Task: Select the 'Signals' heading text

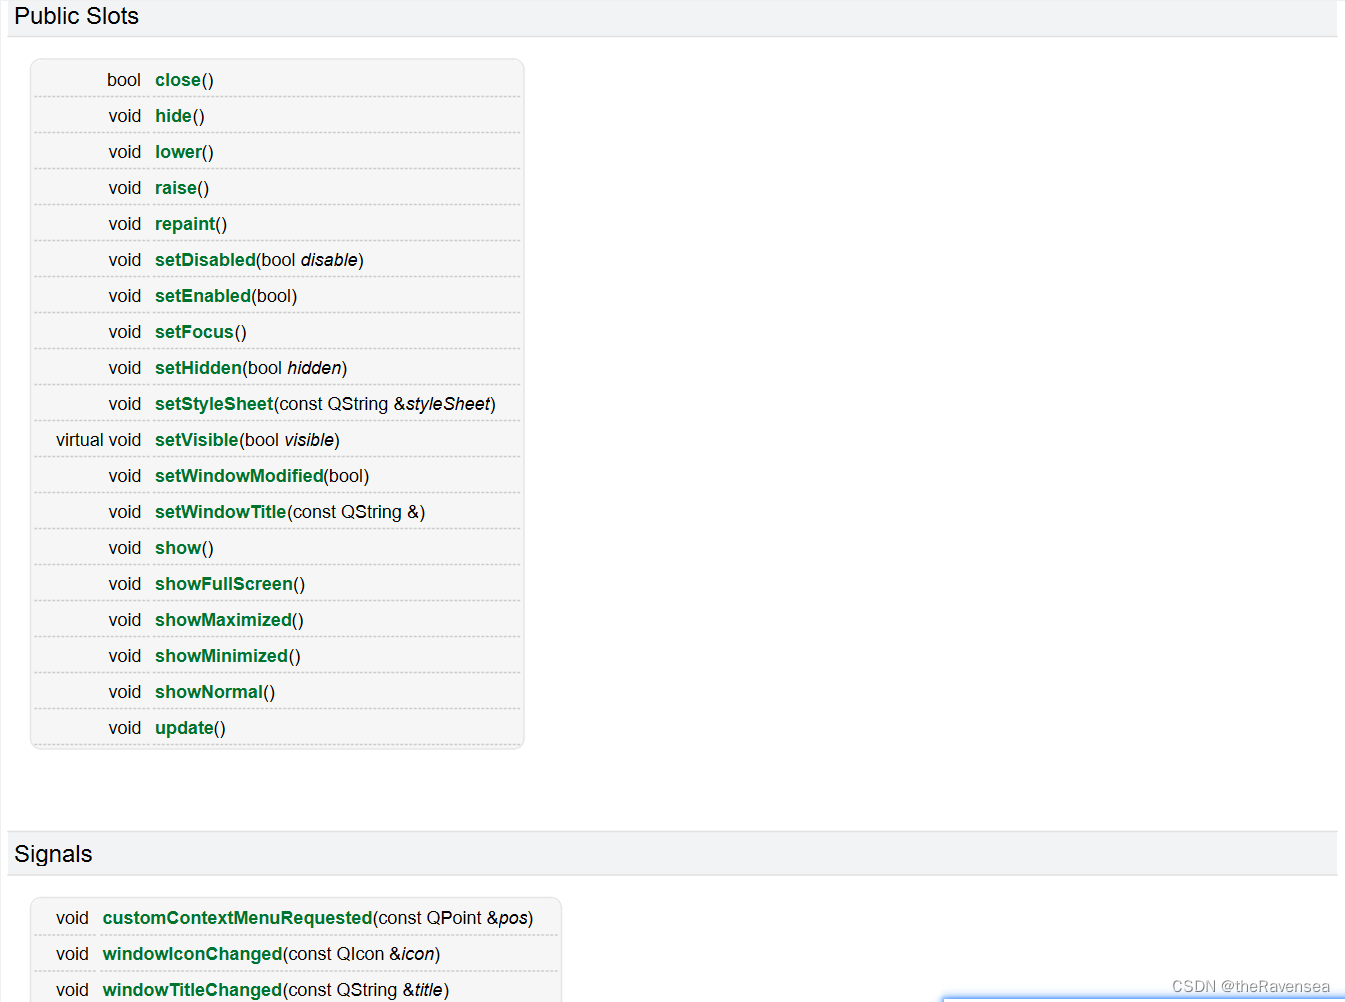Action: point(53,854)
